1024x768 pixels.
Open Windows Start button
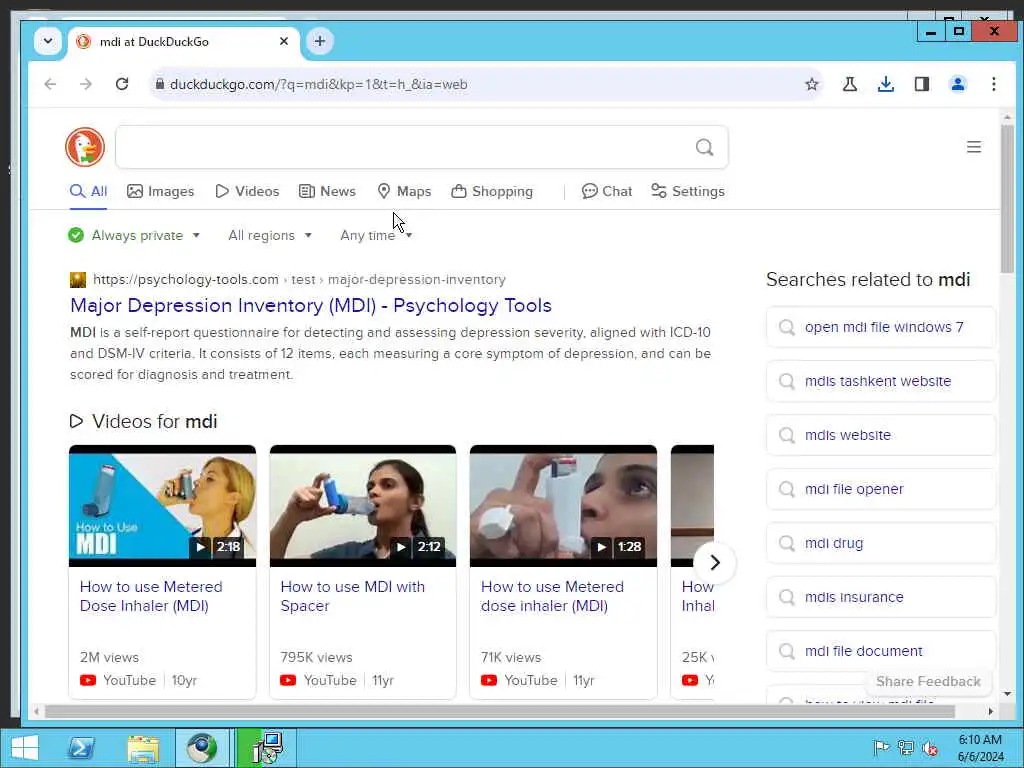tap(25, 748)
